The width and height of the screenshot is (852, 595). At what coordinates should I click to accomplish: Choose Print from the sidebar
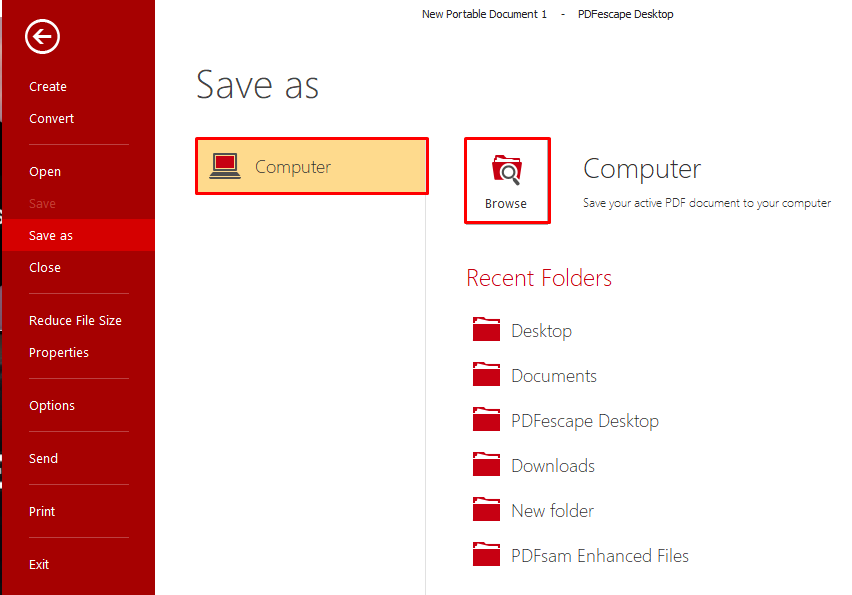tap(42, 511)
